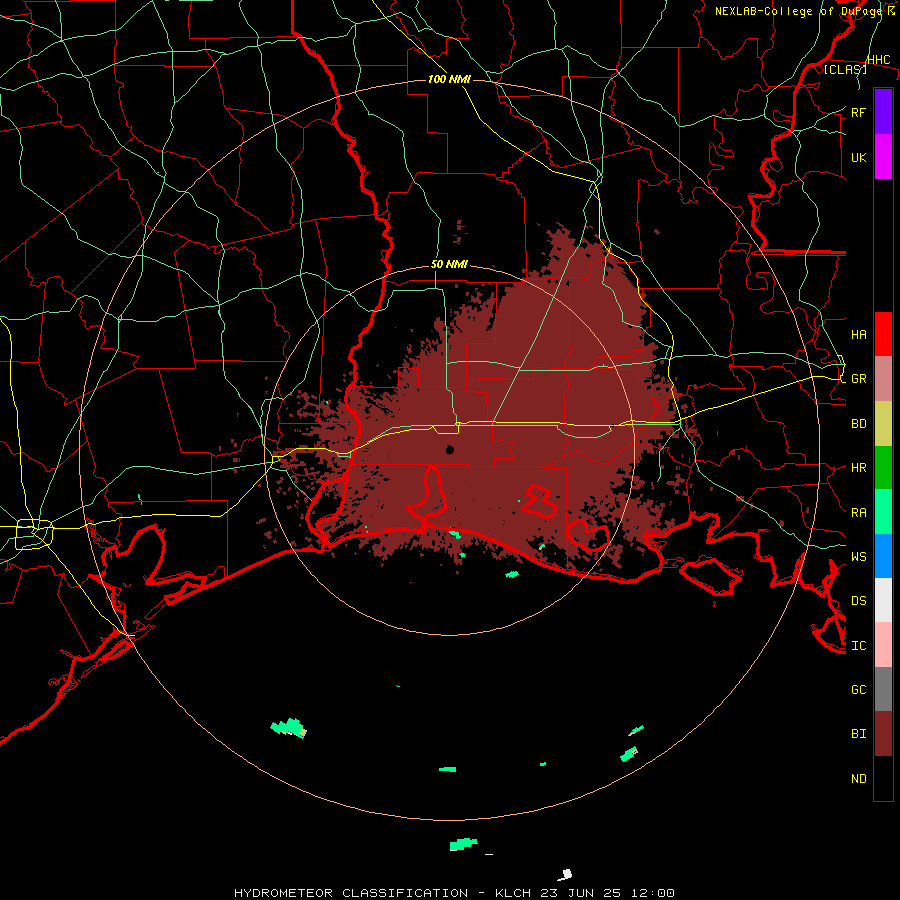Click the BD label in the legend

858,424
